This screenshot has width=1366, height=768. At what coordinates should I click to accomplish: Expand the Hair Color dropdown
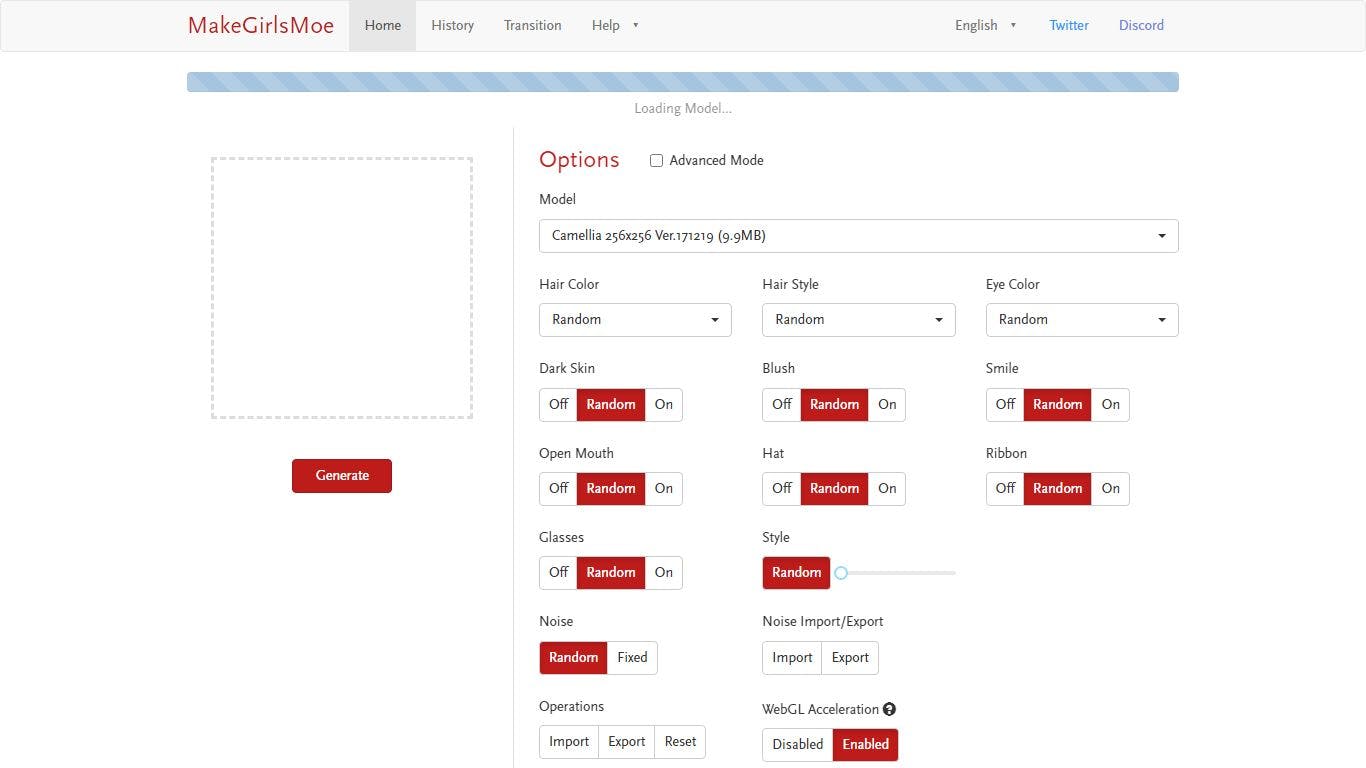(635, 320)
